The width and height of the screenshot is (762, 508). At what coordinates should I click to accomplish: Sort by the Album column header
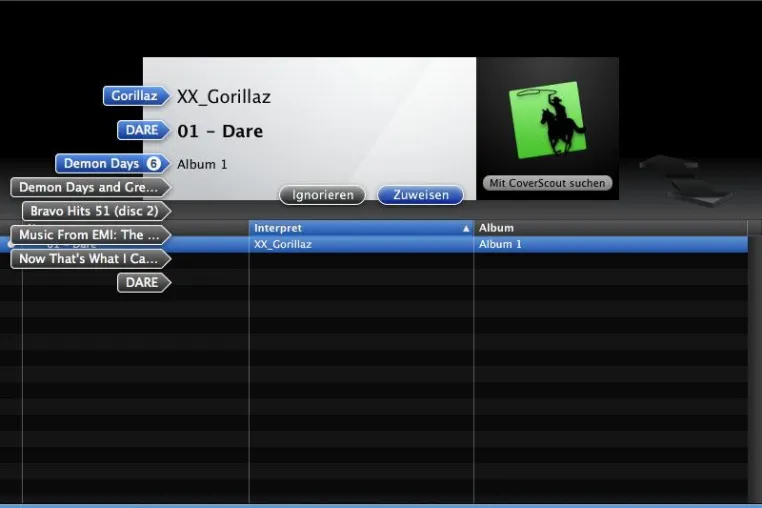(x=610, y=228)
